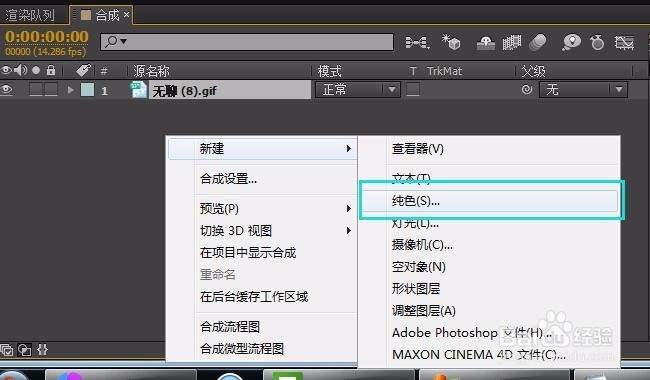Expand the 切换 3D 视图 submenu arrow
The width and height of the screenshot is (650, 380).
coord(349,230)
